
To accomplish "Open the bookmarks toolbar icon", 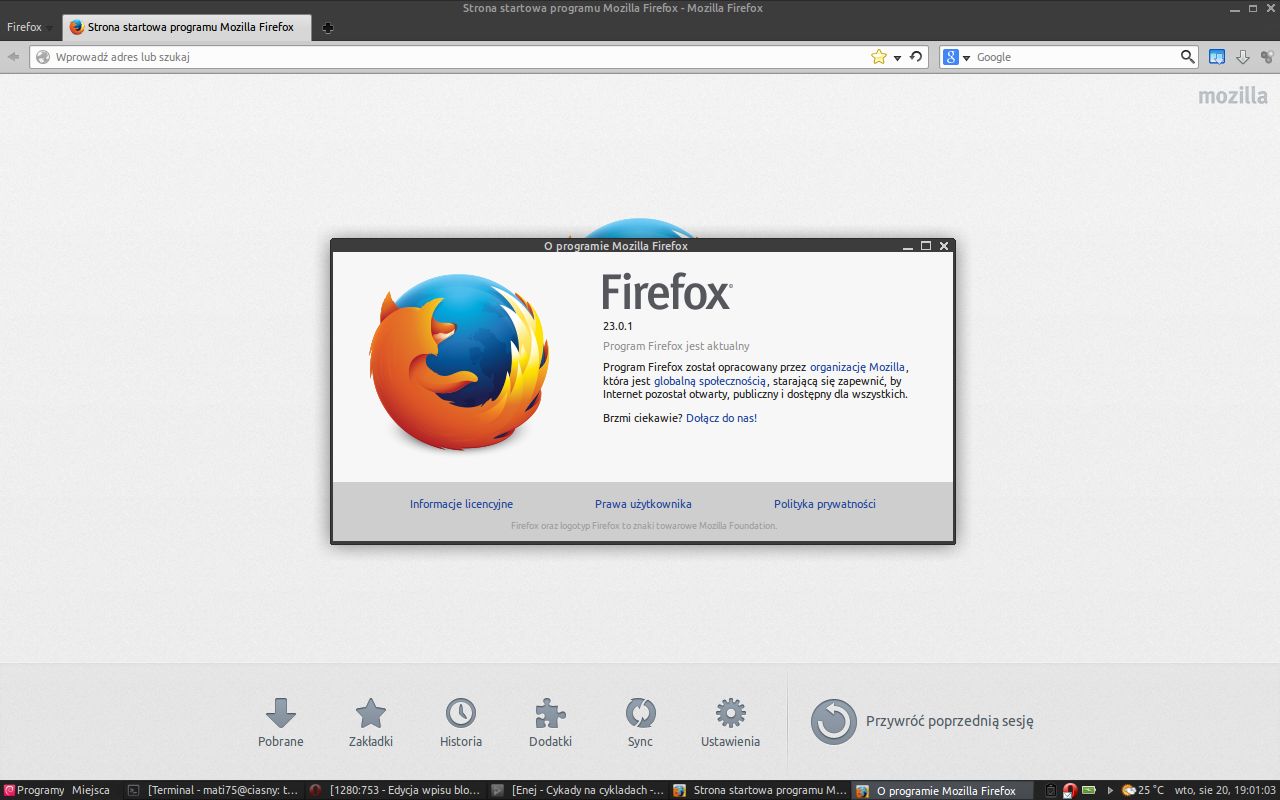I will tap(1217, 57).
